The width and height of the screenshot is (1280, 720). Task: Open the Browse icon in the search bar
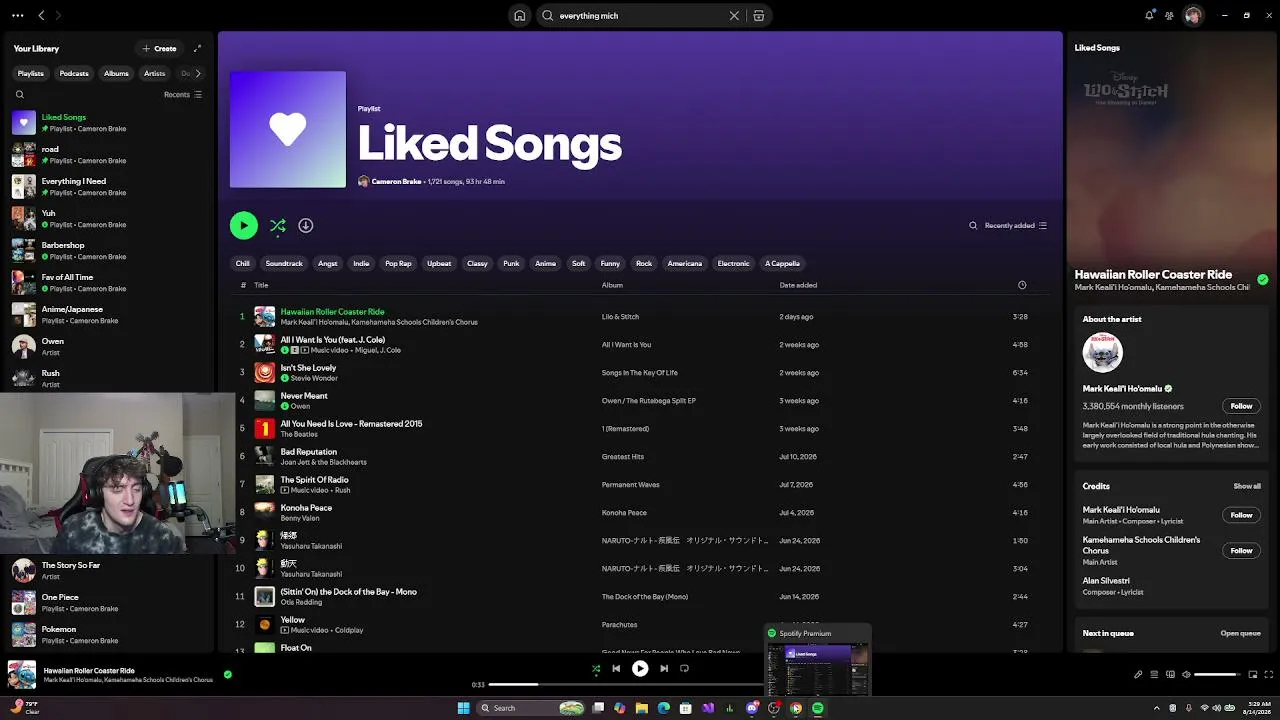pyautogui.click(x=759, y=16)
